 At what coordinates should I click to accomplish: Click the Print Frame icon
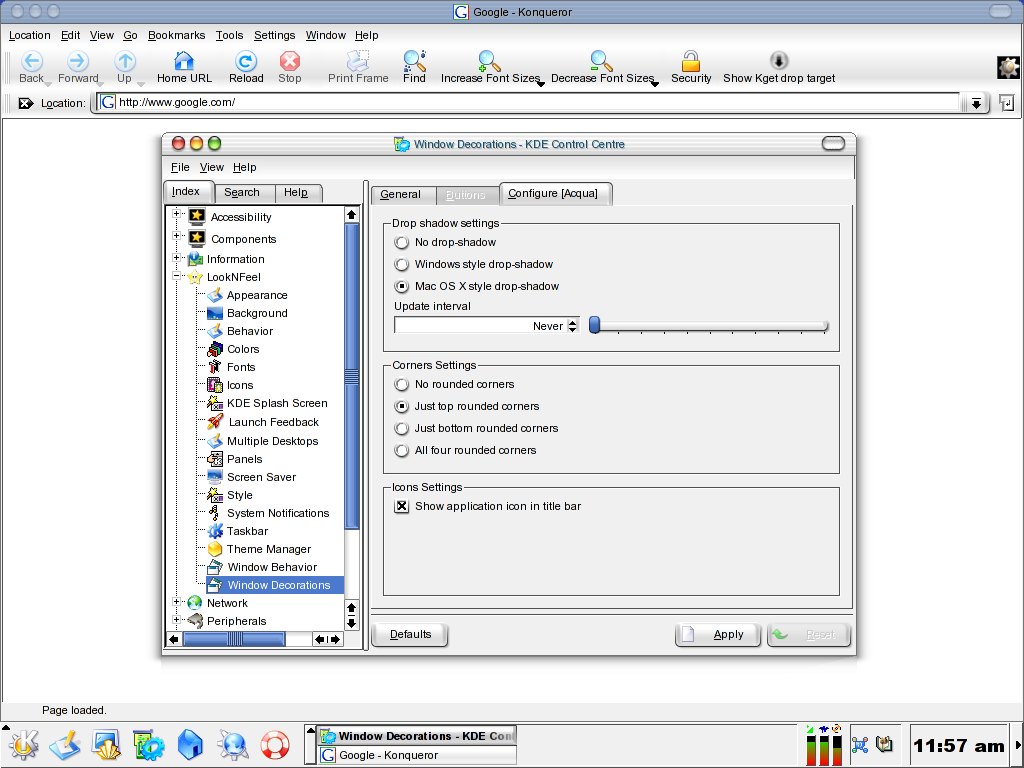tap(358, 61)
